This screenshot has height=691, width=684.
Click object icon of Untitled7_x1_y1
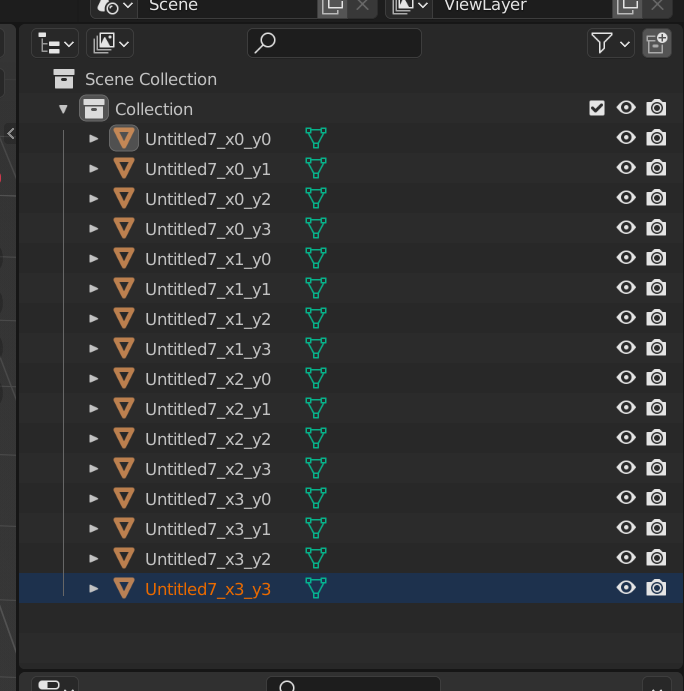pos(124,288)
